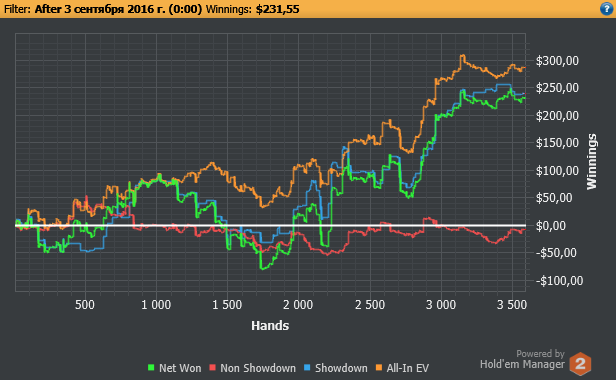Click the $300,00 axis label
616x380 pixels.
pyautogui.click(x=557, y=61)
